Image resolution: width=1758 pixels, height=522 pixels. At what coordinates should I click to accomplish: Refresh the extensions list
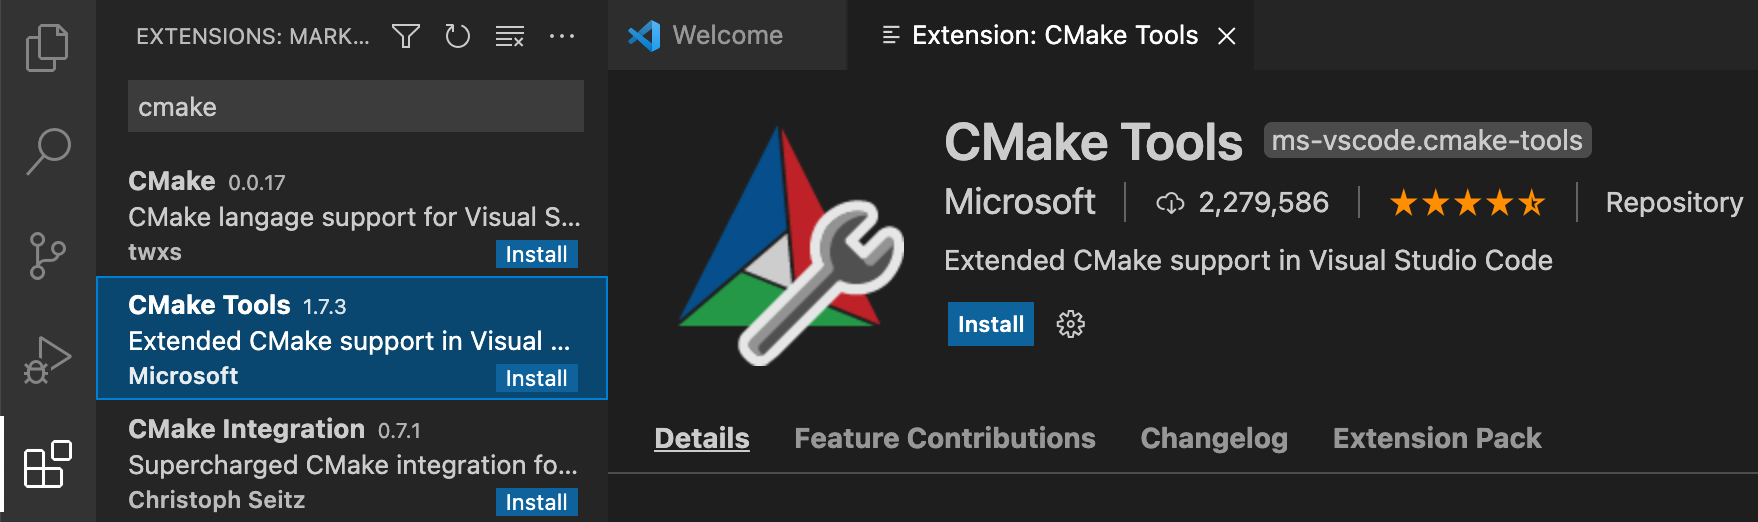[458, 37]
